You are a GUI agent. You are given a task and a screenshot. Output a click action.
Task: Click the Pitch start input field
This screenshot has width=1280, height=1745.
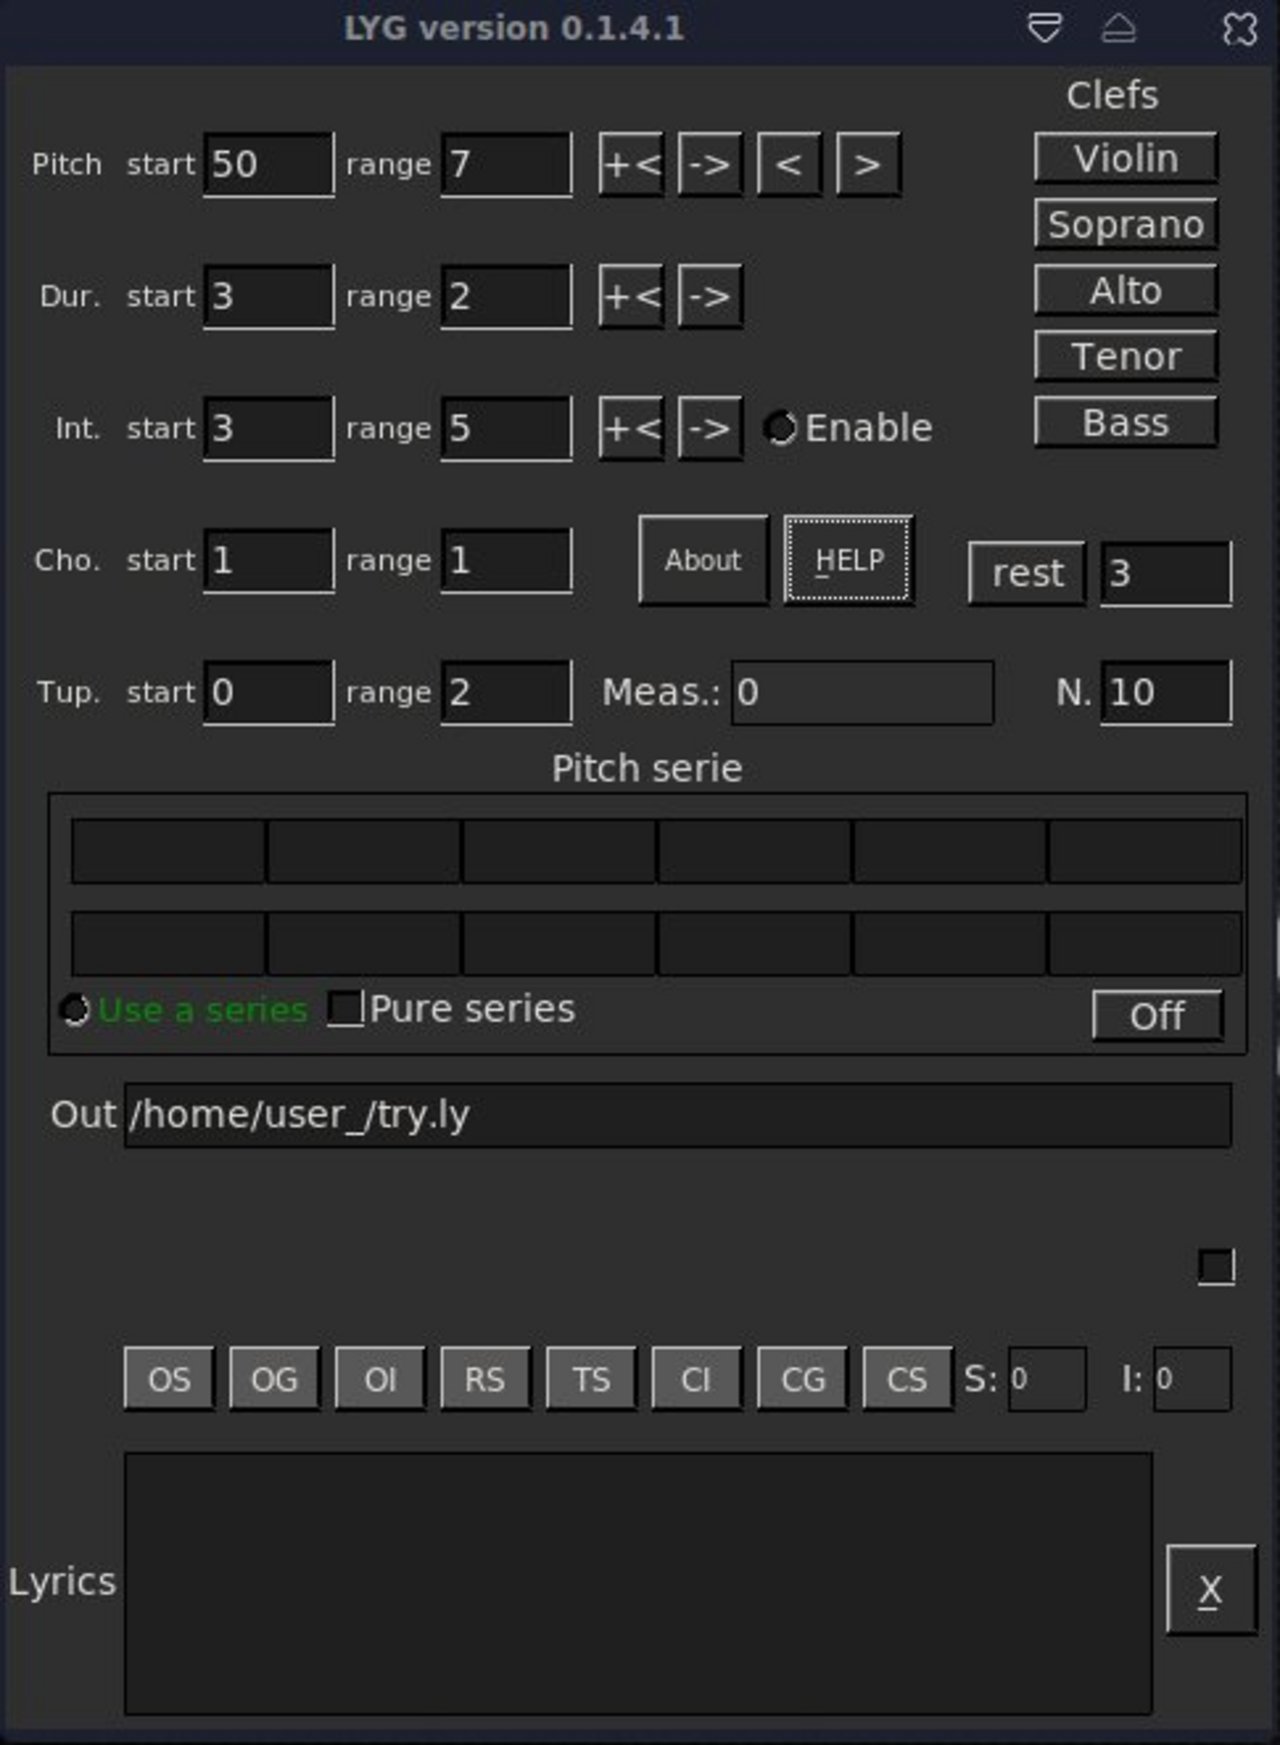(268, 164)
